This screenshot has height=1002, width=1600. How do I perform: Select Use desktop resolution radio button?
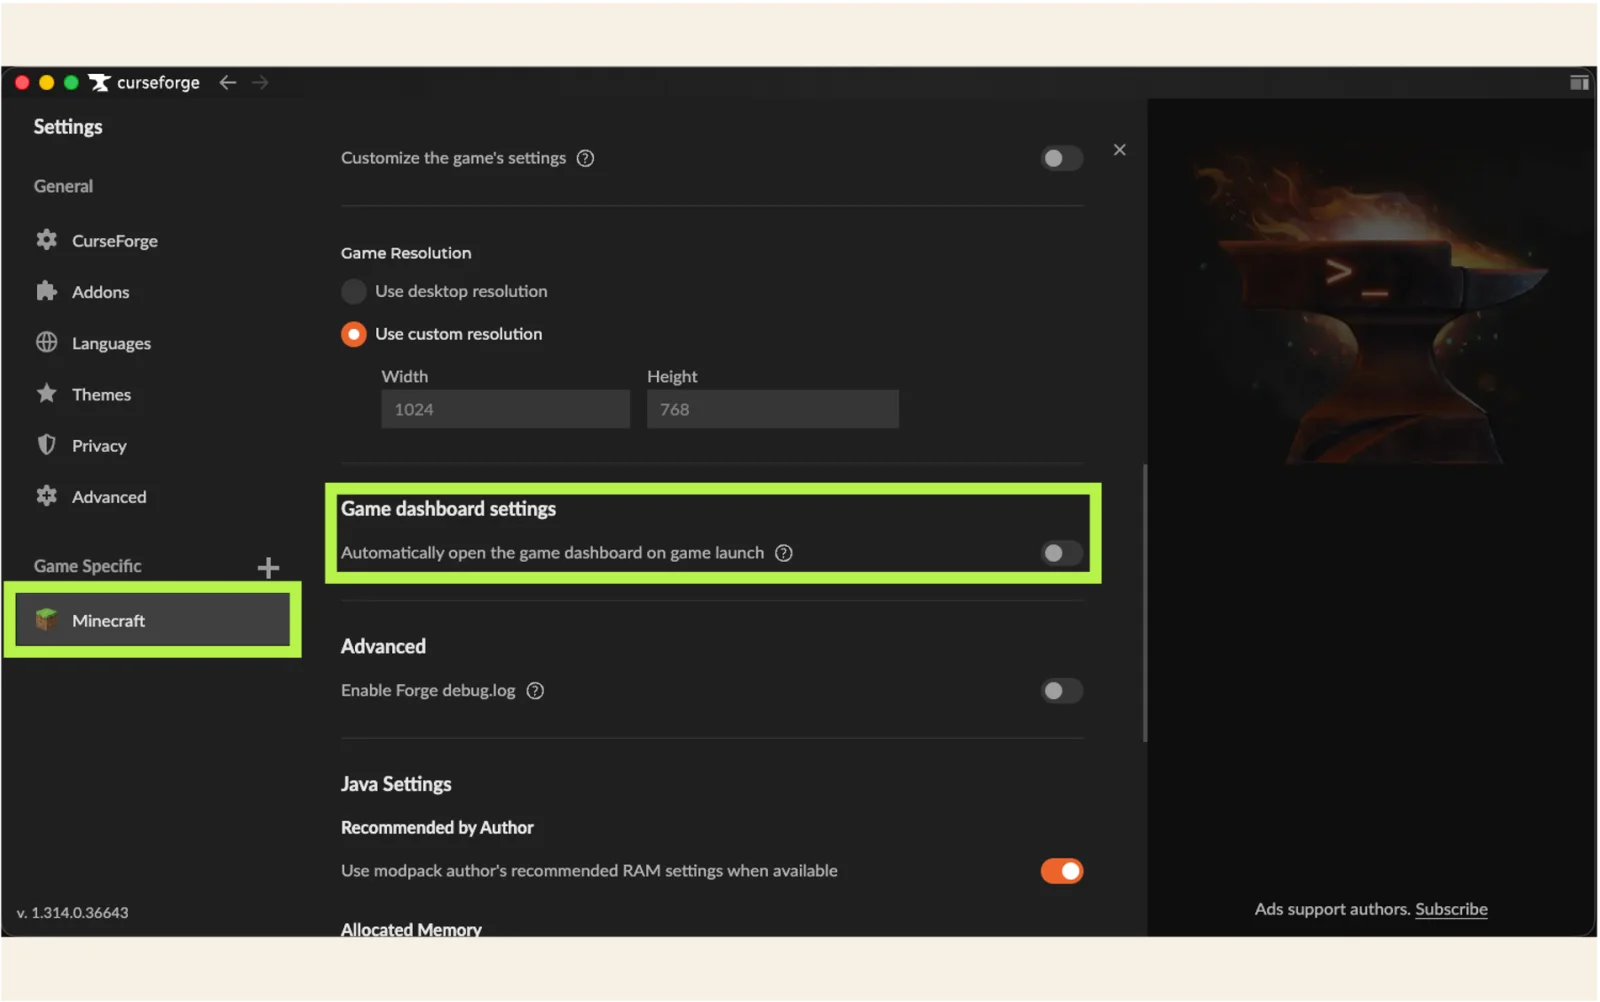click(x=353, y=291)
